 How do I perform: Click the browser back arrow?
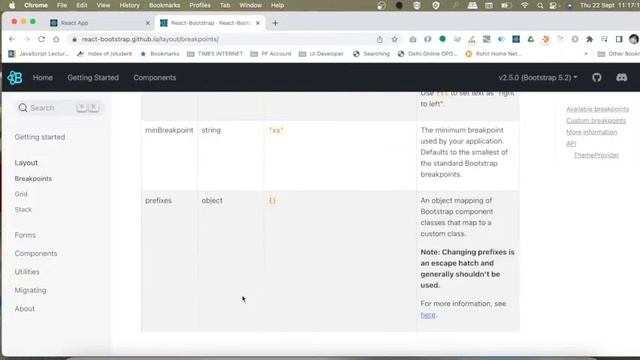pyautogui.click(x=11, y=39)
